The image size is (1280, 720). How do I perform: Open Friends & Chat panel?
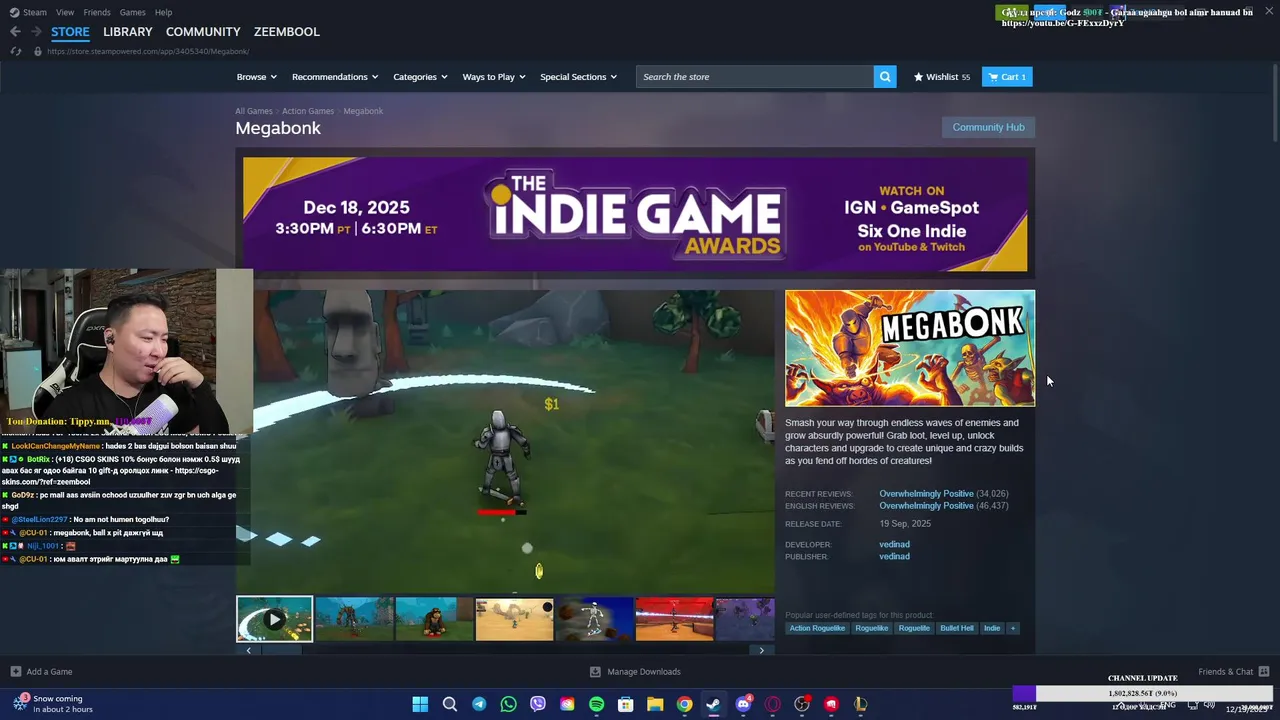(1233, 672)
